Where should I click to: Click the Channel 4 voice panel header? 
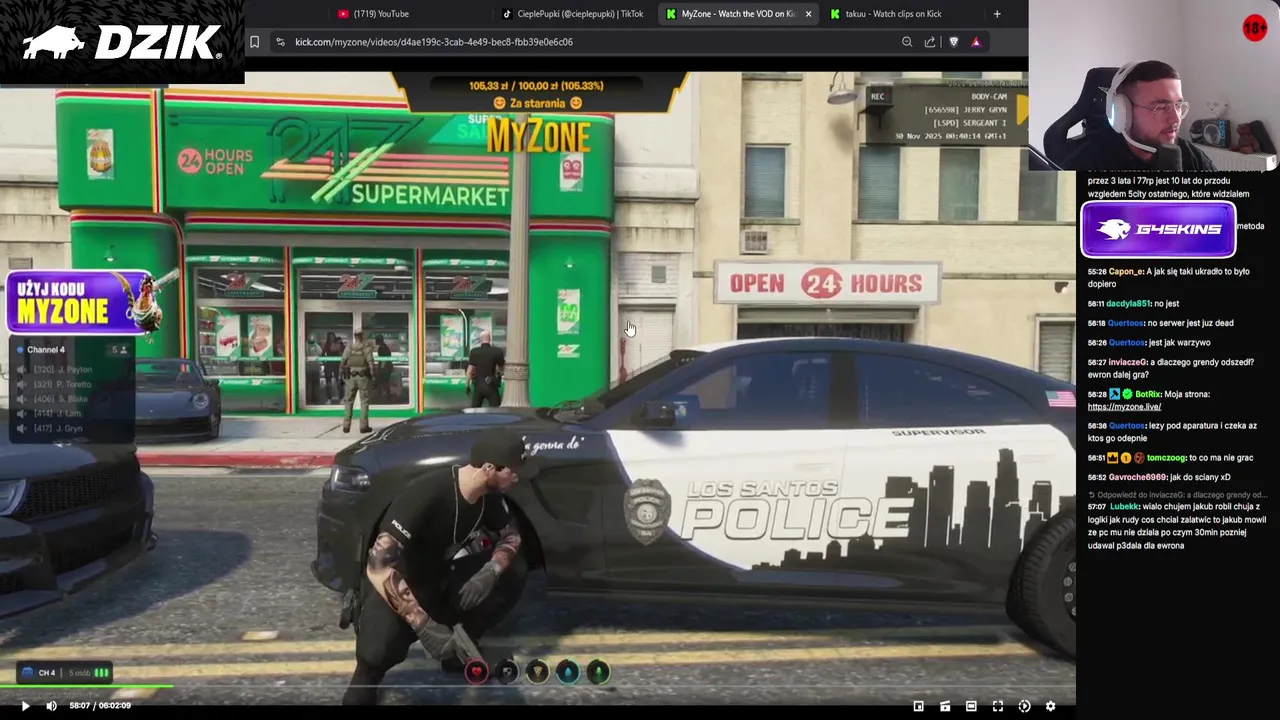(70, 350)
